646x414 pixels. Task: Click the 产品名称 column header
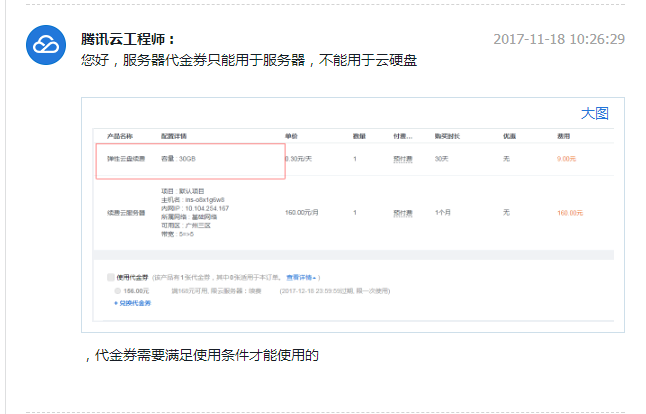[120, 136]
